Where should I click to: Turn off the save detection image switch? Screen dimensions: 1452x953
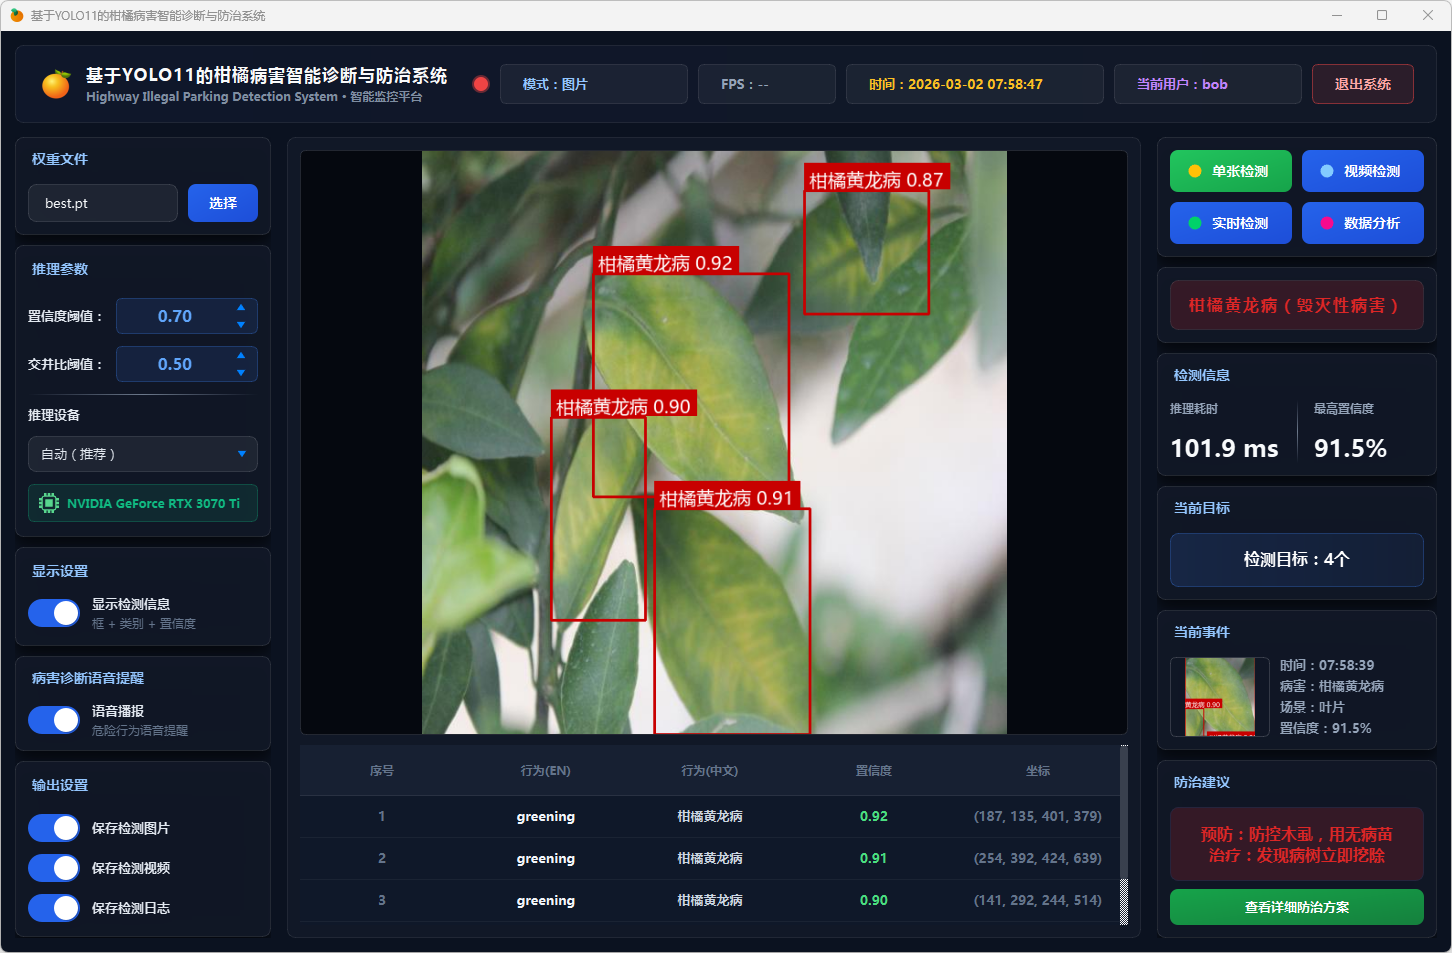(x=54, y=828)
